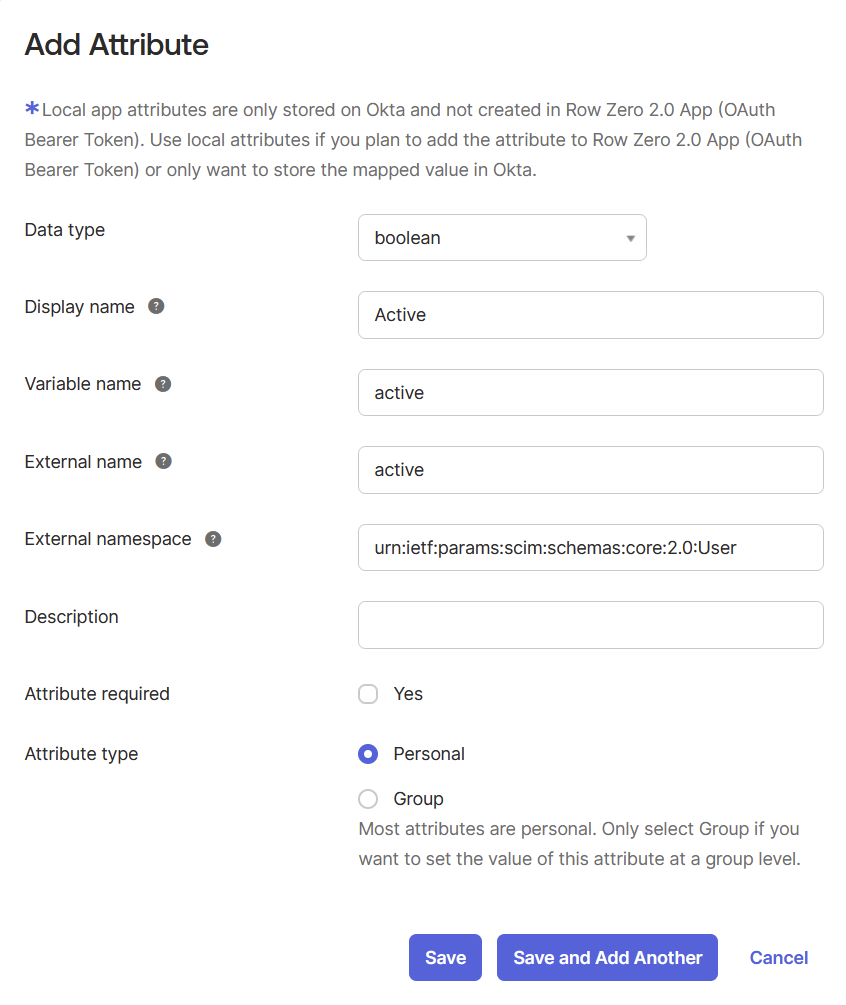This screenshot has width=846, height=1005.
Task: Click the External namespace URN field
Action: (590, 547)
